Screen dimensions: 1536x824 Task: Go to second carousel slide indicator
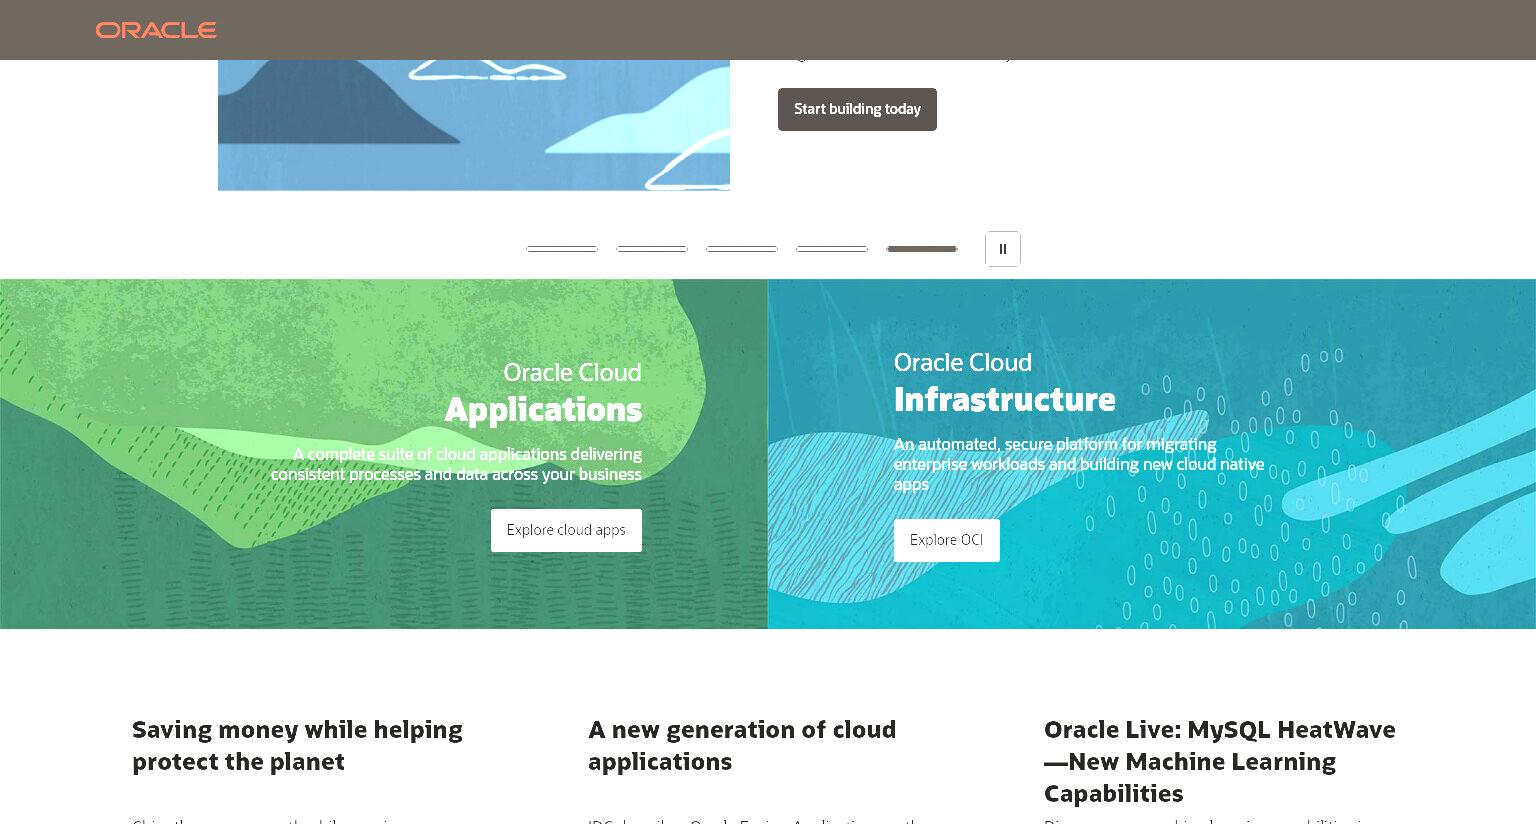652,249
